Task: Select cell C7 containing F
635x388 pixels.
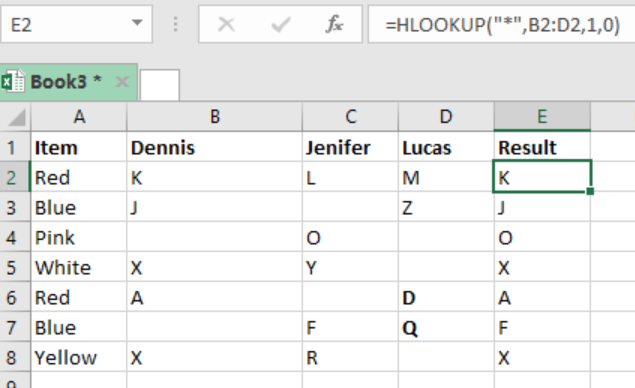Action: tap(350, 327)
